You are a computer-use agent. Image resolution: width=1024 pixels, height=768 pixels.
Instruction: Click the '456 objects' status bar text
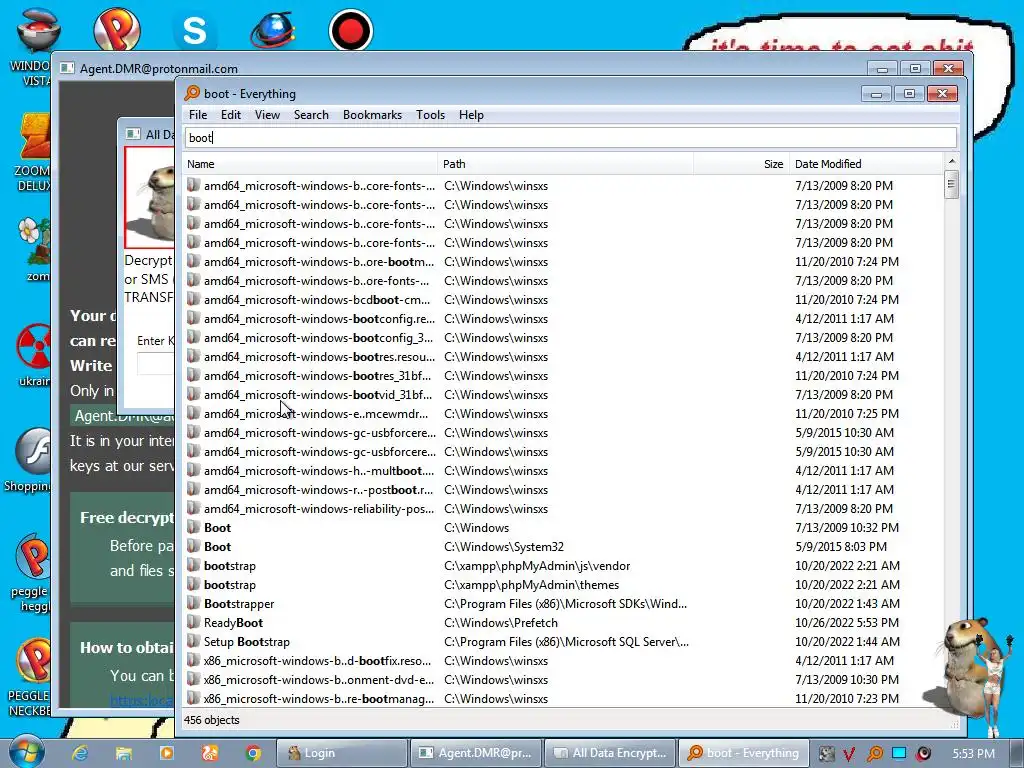pyautogui.click(x=212, y=720)
